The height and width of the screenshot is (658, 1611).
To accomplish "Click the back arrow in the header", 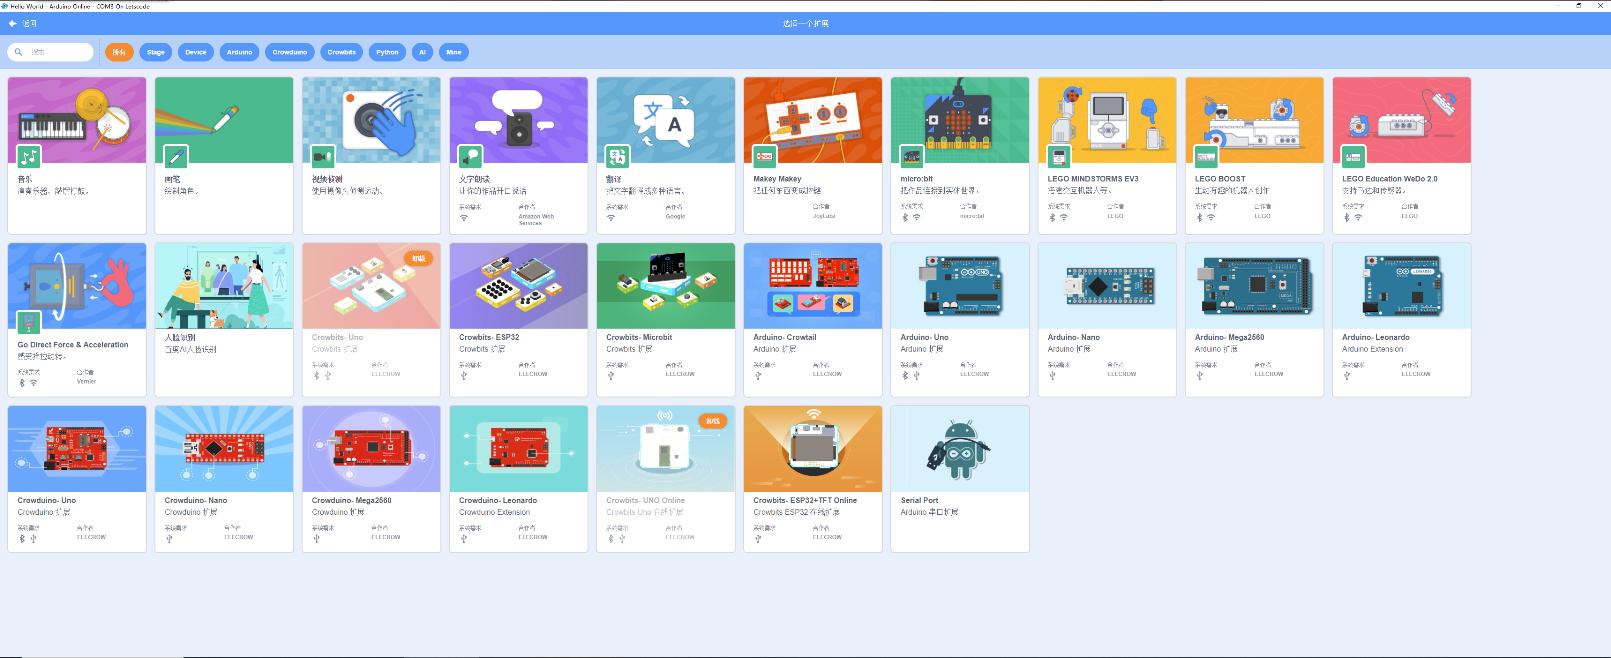I will 13,23.
